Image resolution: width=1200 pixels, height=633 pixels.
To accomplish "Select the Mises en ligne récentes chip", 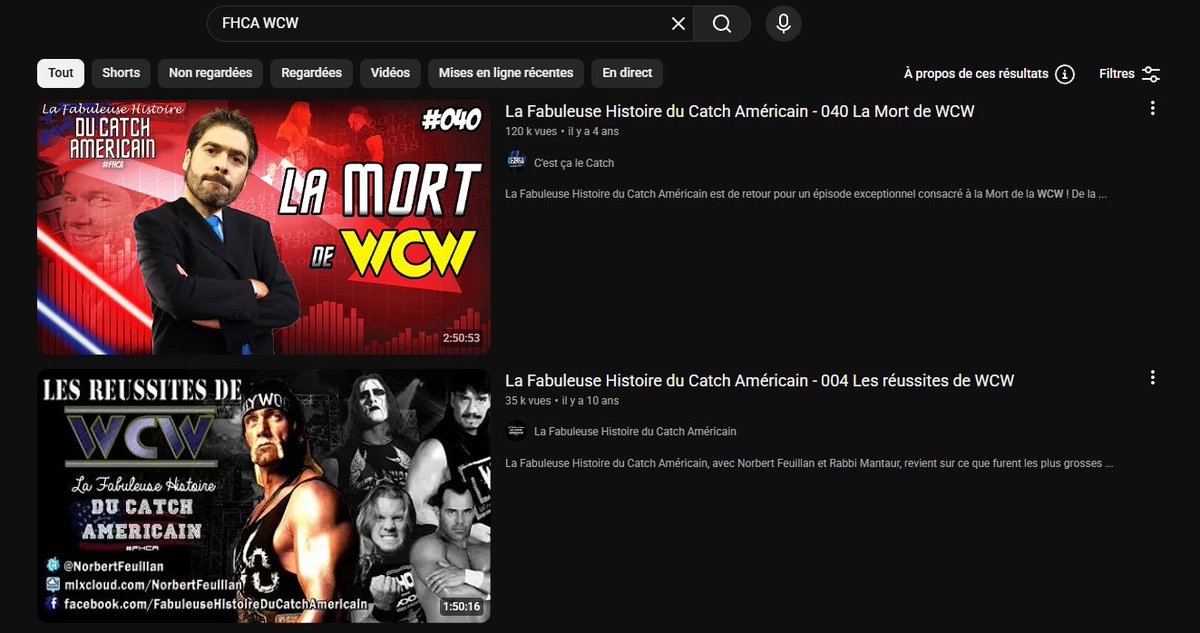I will (506, 73).
